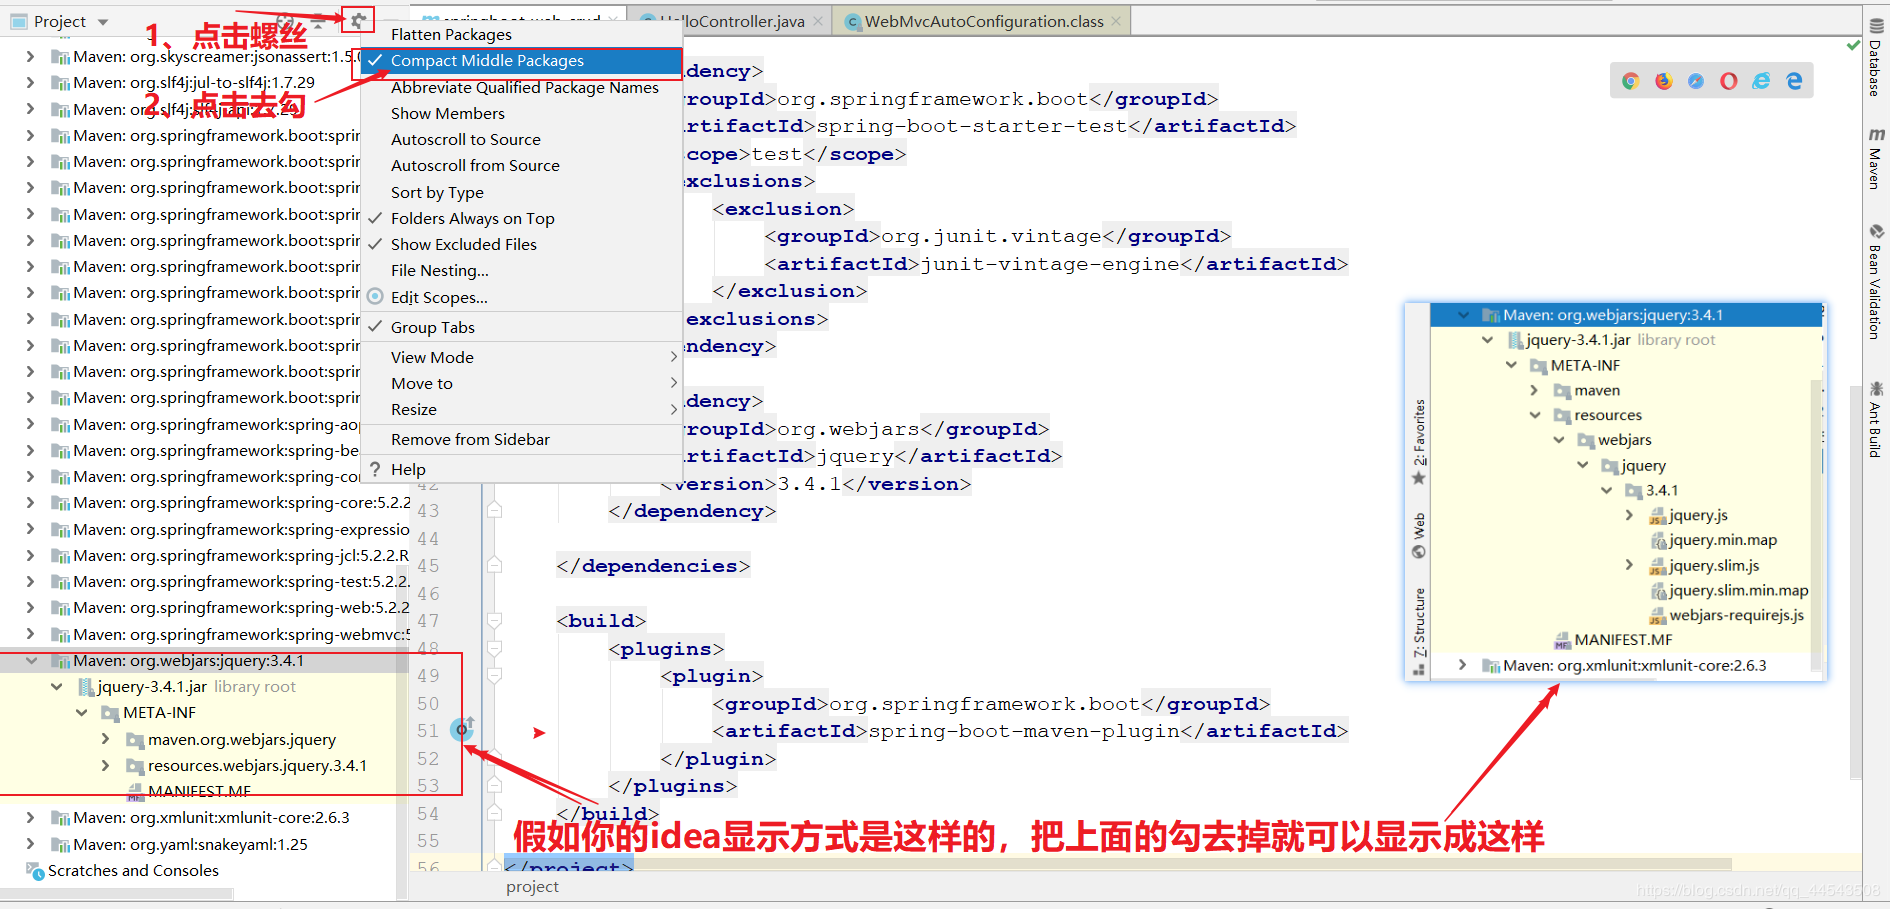1890x909 pixels.
Task: Open preview in Chrome browser icon
Action: pos(1631,81)
